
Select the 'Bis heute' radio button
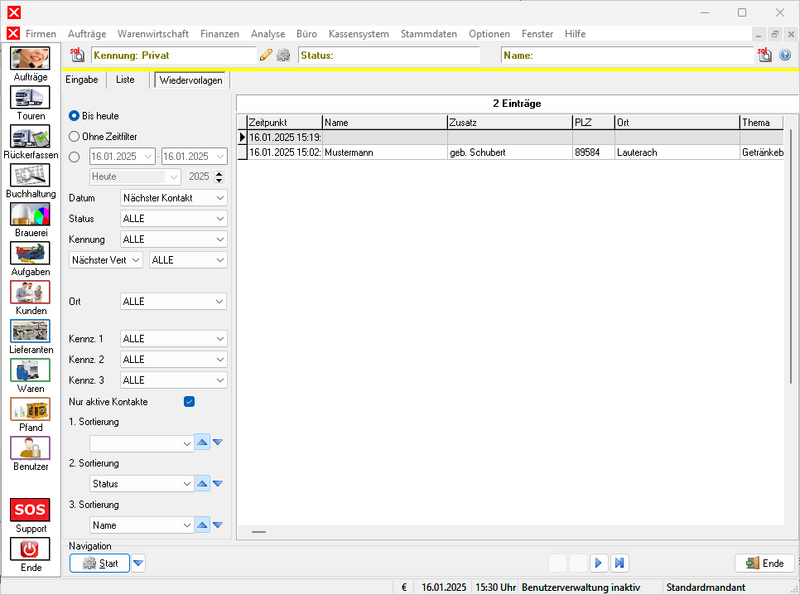pos(75,116)
